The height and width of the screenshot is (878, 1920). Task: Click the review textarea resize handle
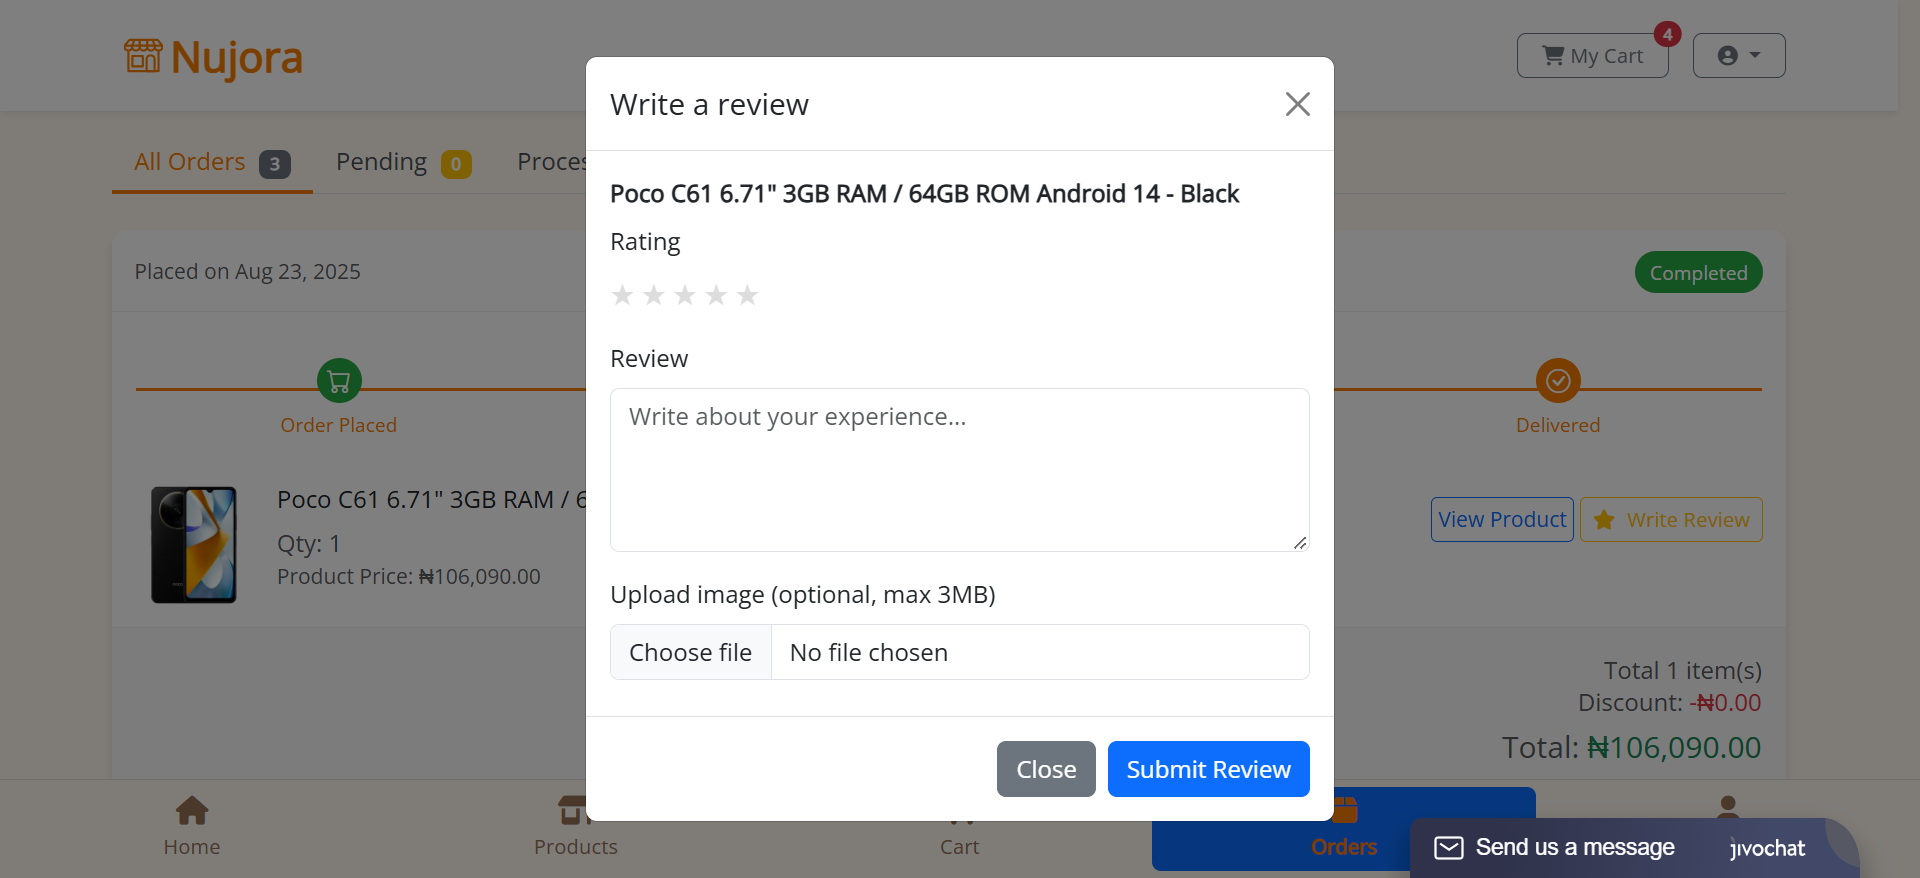pyautogui.click(x=1299, y=542)
